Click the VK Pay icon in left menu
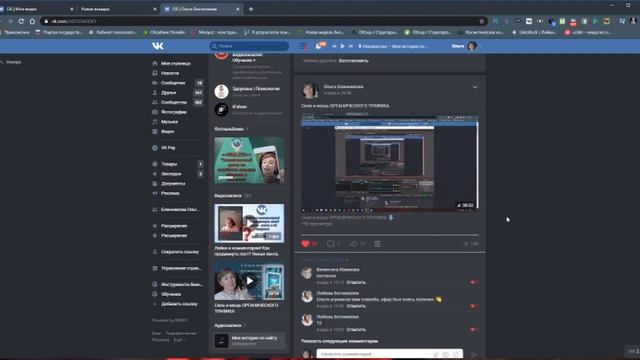 tap(155, 148)
